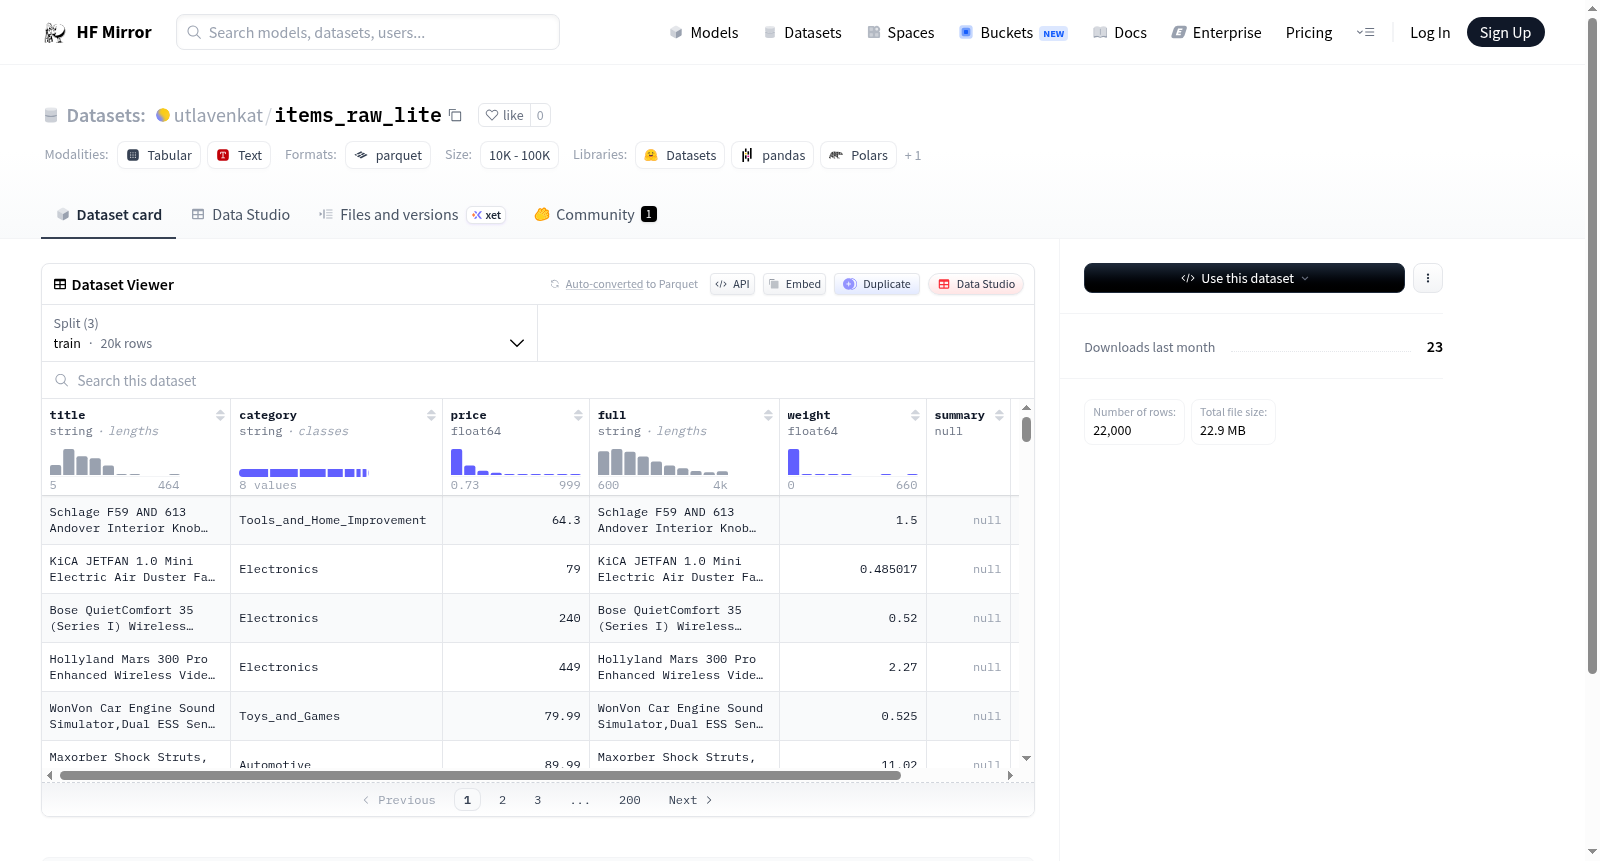The image size is (1600, 861).
Task: Open Data Studio from viewer header
Action: click(x=976, y=284)
